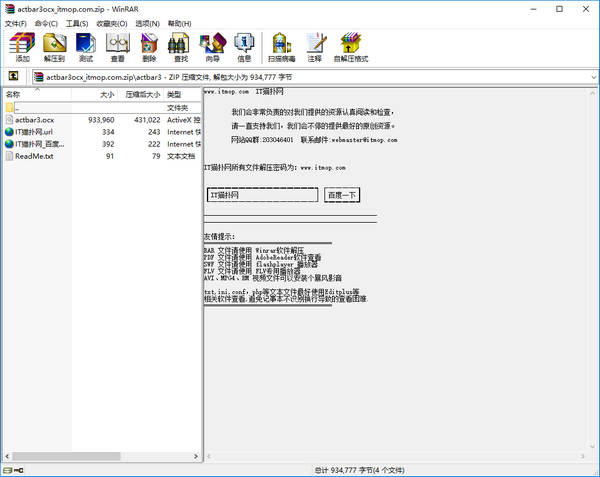Sort by the 类型 column header
The height and width of the screenshot is (477, 600).
(183, 94)
